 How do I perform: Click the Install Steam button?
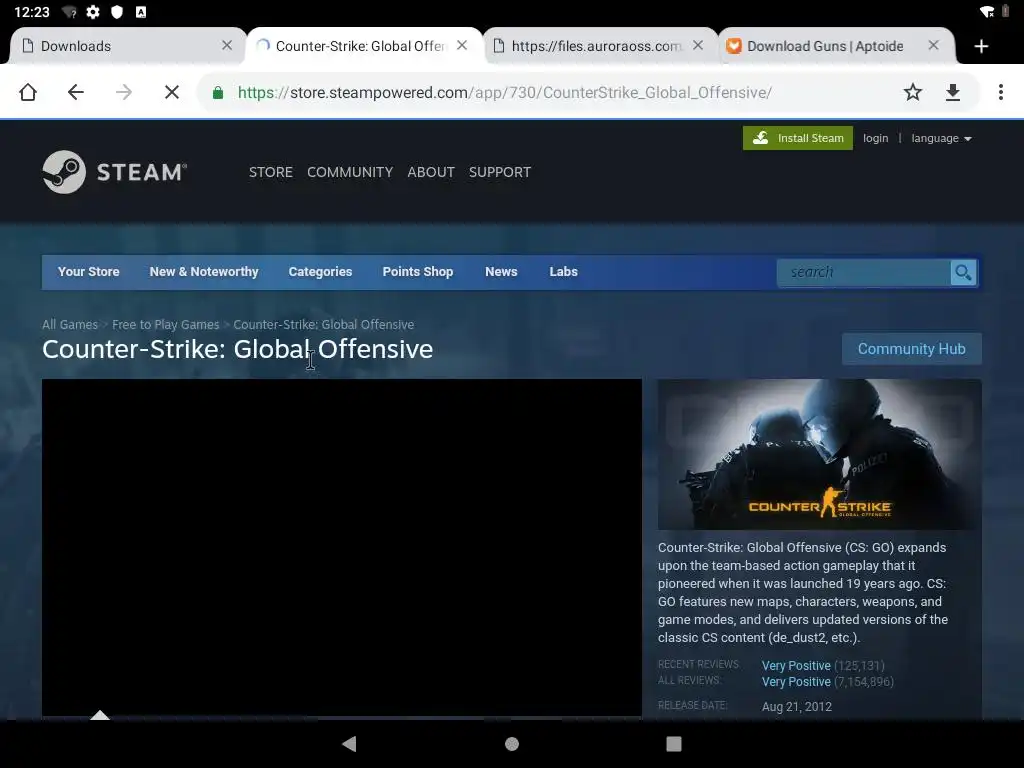797,138
